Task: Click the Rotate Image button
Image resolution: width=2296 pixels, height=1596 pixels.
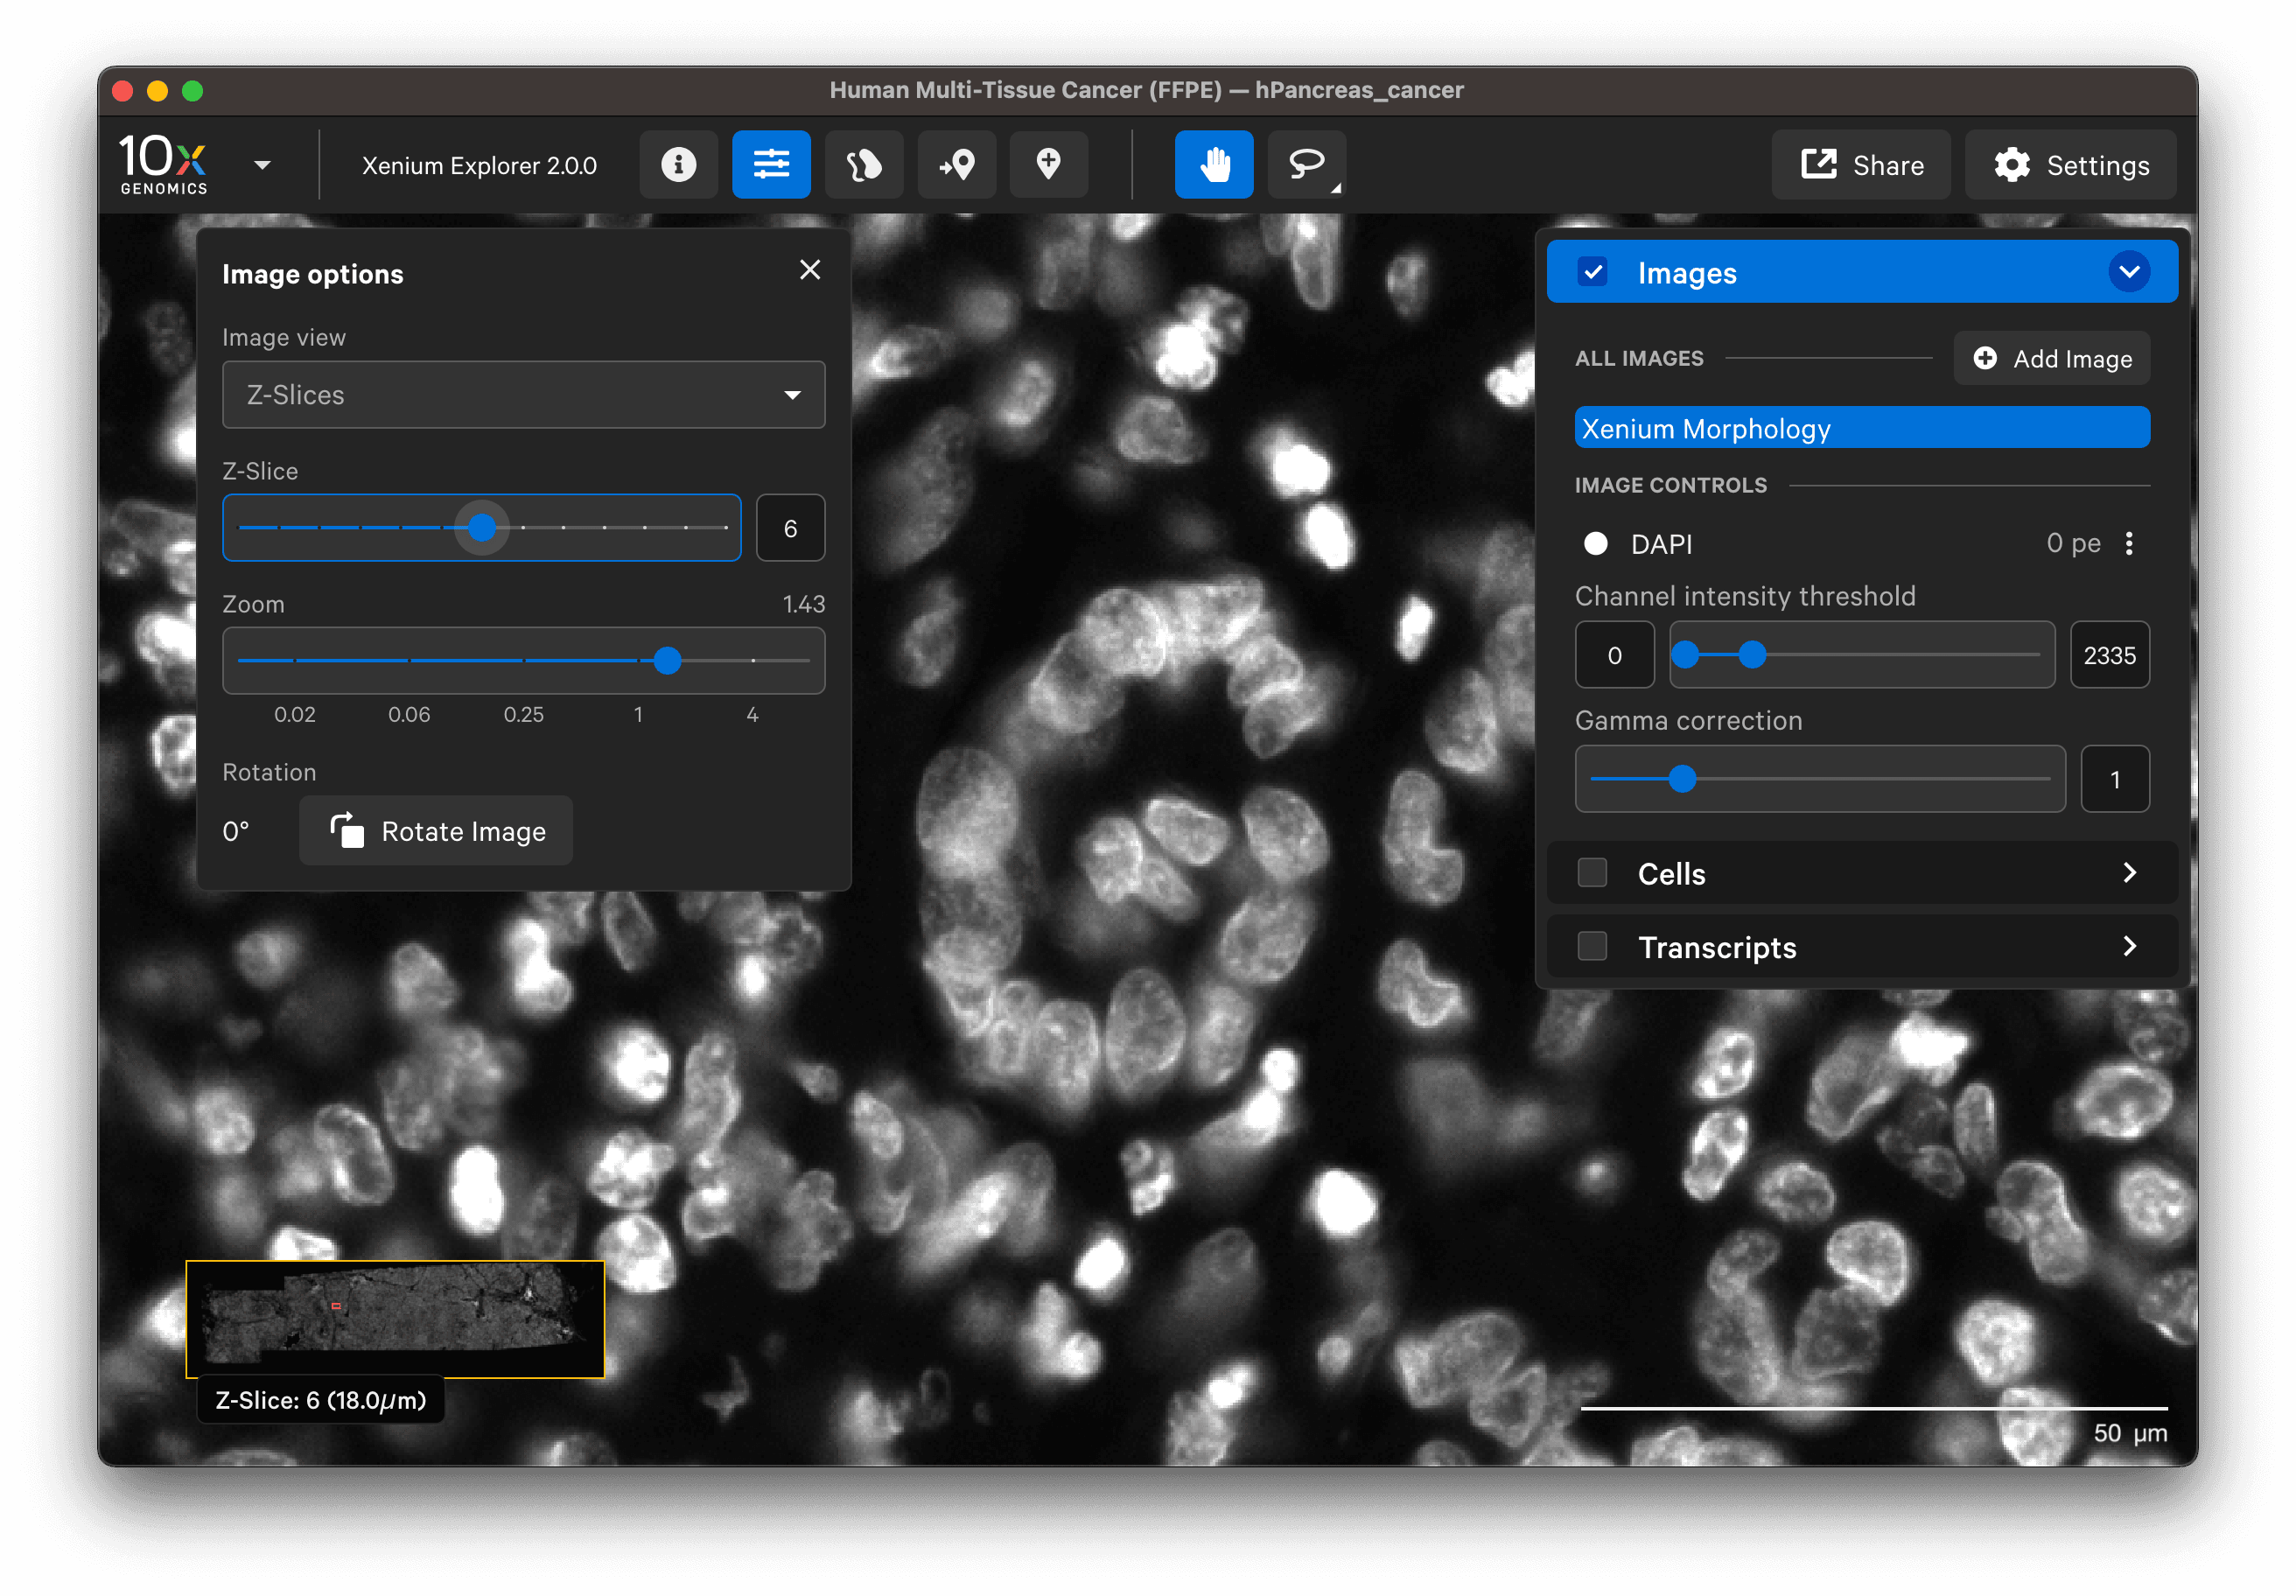Action: pyautogui.click(x=437, y=831)
